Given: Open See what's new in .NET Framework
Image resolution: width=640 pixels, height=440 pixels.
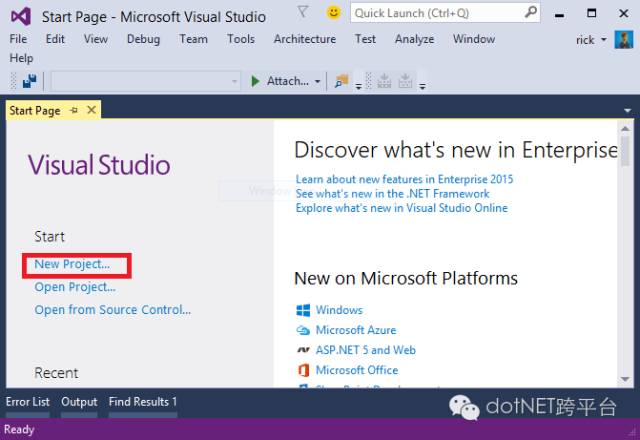Looking at the screenshot, I should [393, 193].
